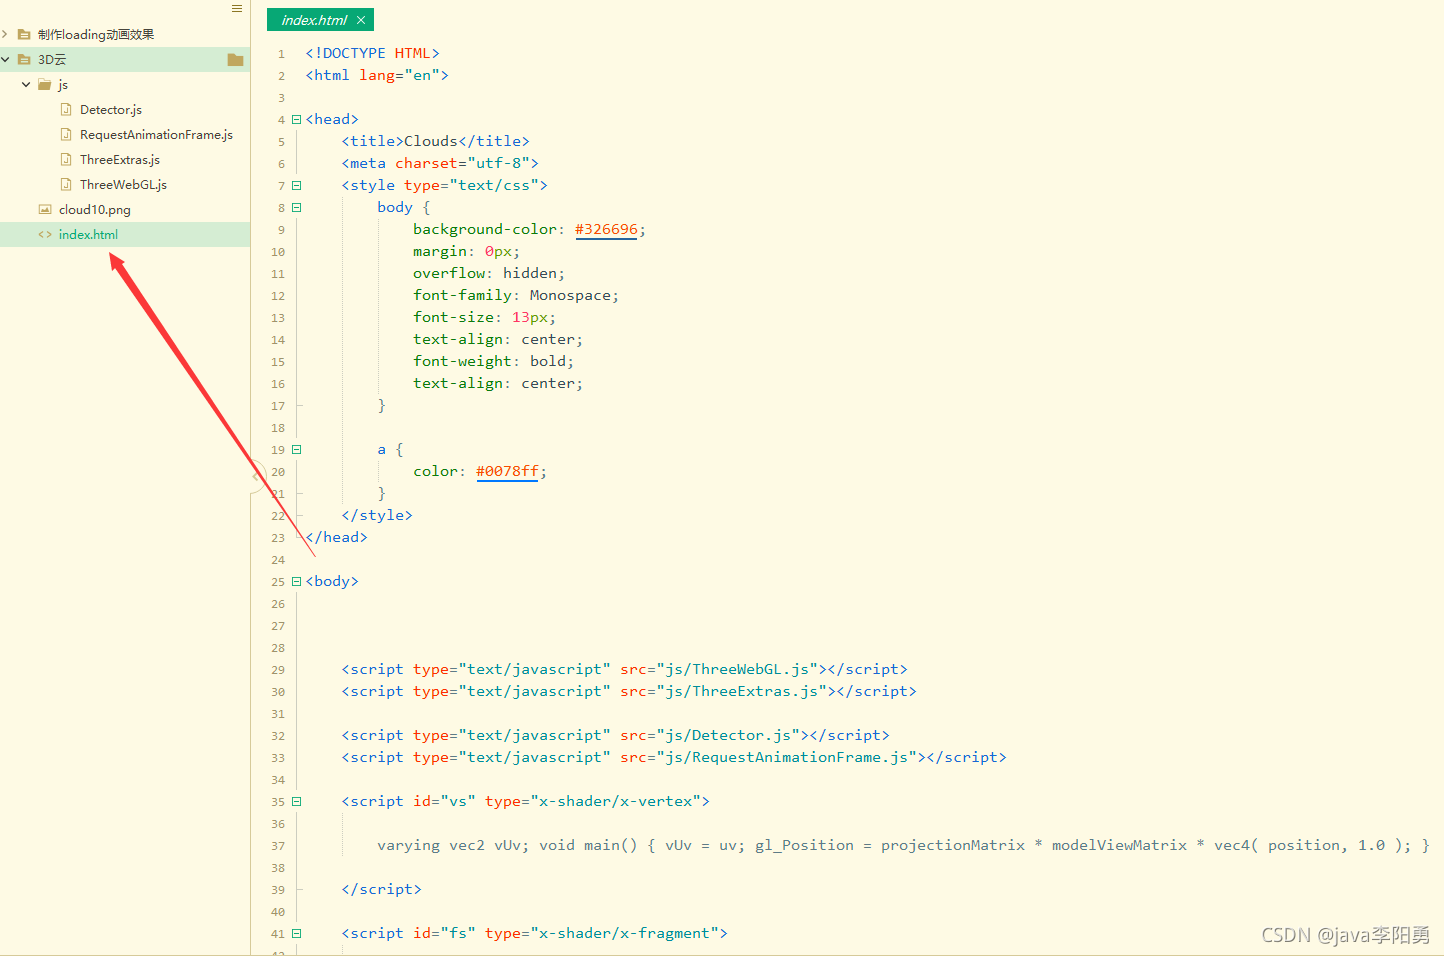This screenshot has height=956, width=1444.
Task: Open the project panel hamburger menu
Action: point(237,9)
